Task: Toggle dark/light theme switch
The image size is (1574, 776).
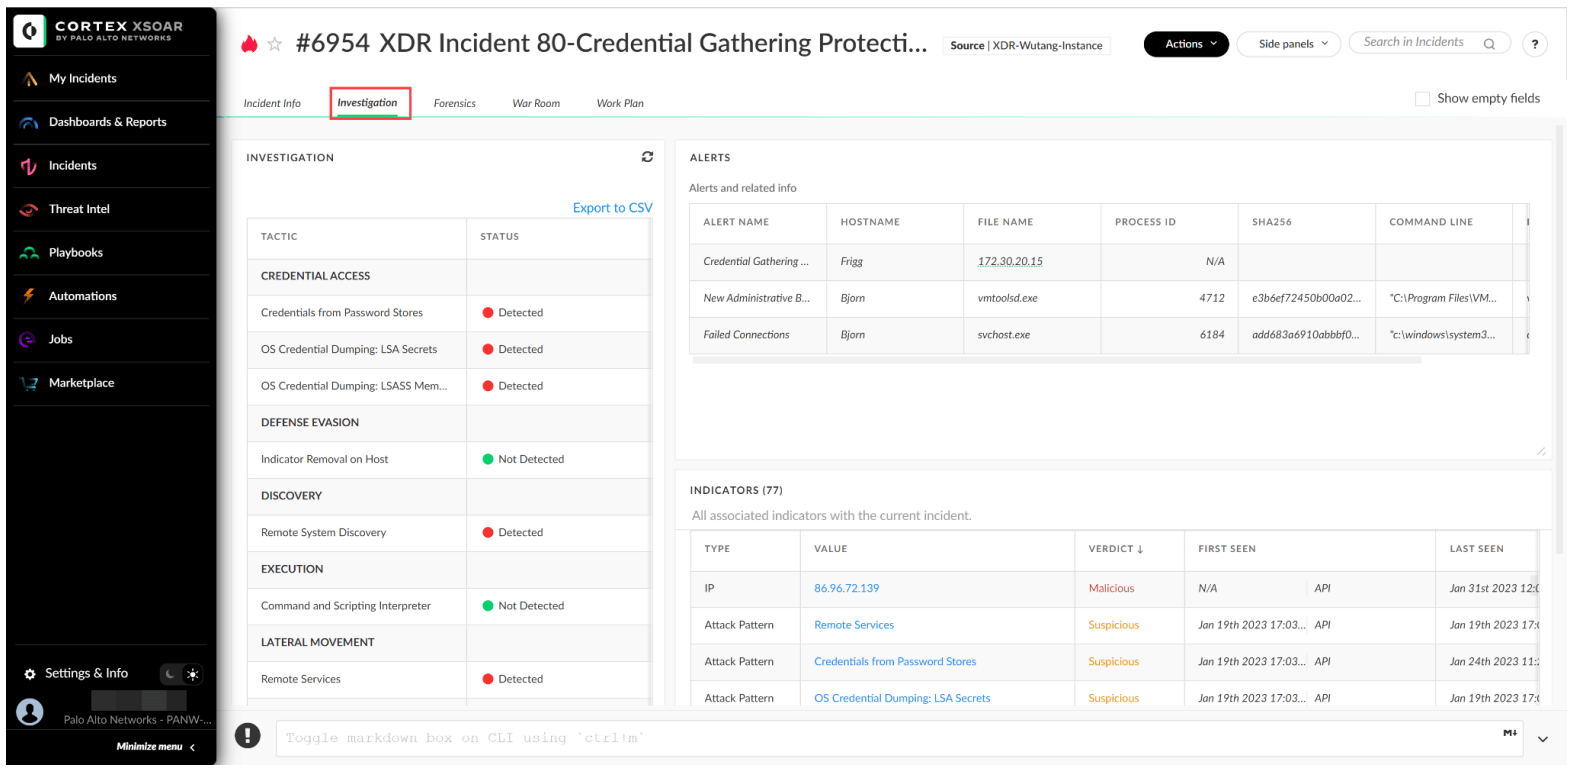Action: (x=182, y=674)
